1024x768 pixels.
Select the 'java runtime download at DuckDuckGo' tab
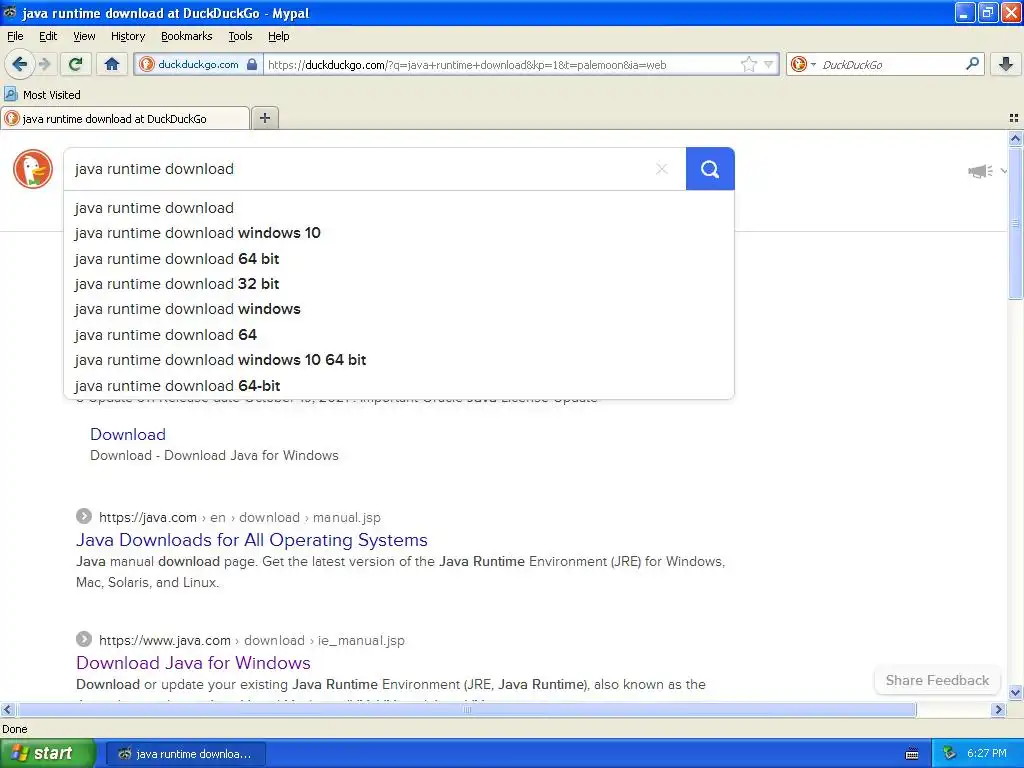coord(125,118)
